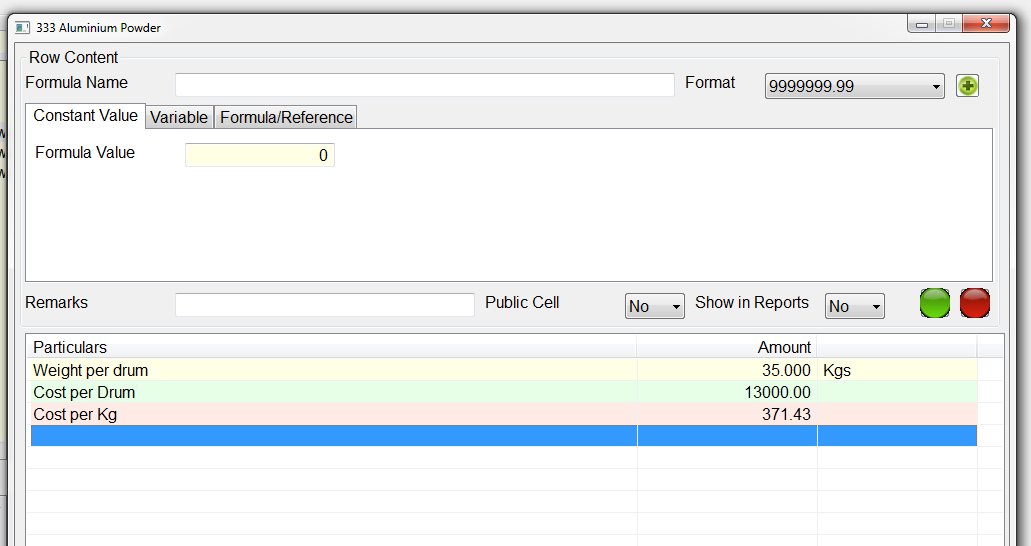This screenshot has width=1031, height=546.
Task: Click the green plus icon beside Format
Action: coord(967,86)
